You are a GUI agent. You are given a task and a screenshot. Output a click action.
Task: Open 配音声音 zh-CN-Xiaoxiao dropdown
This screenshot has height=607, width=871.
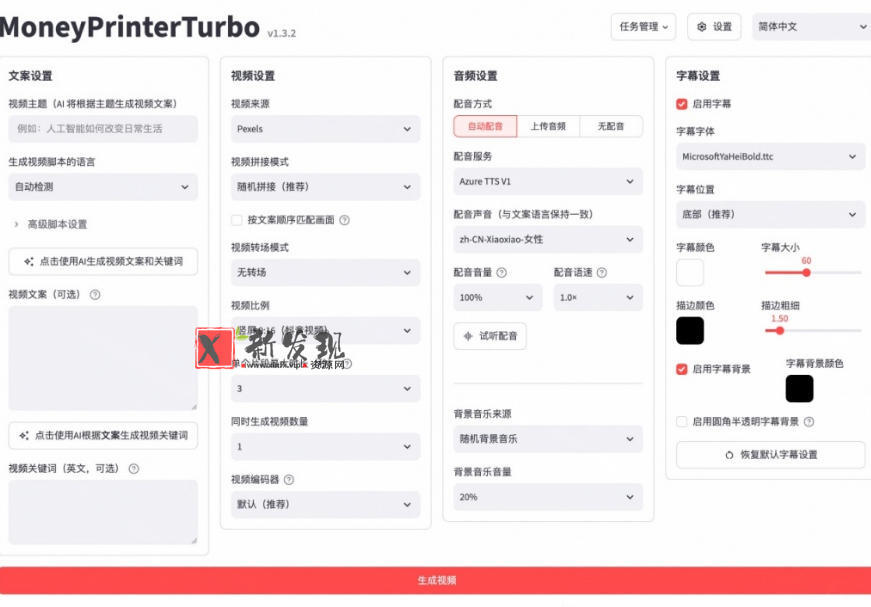pyautogui.click(x=548, y=239)
